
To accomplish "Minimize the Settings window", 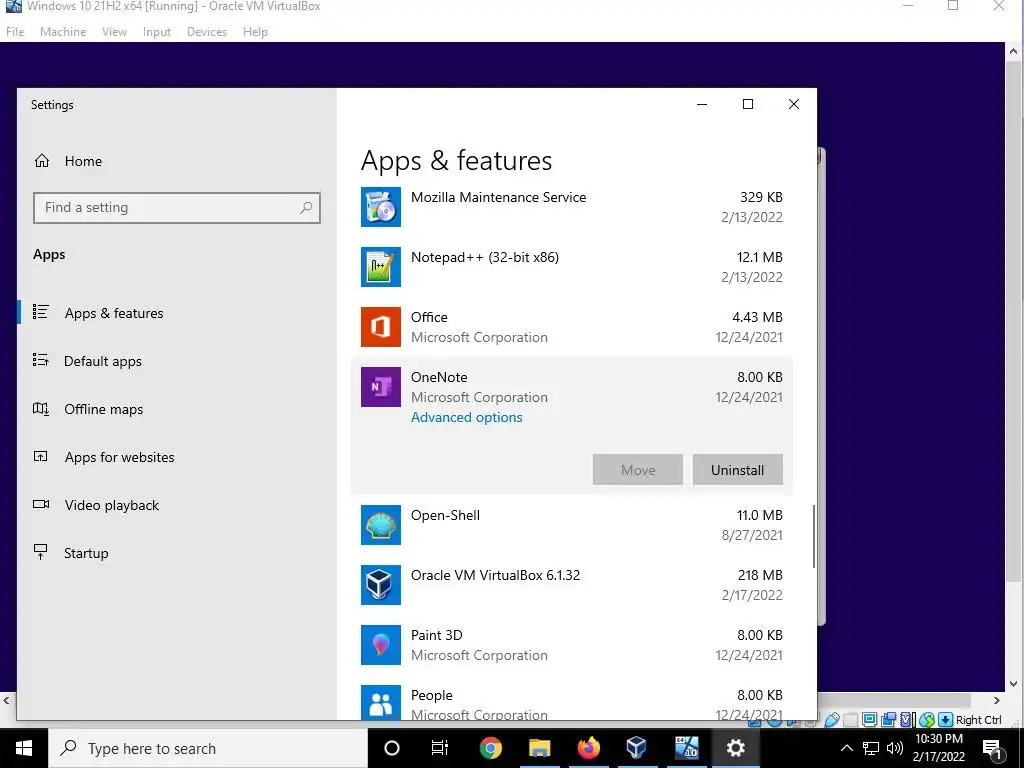I will coord(702,104).
